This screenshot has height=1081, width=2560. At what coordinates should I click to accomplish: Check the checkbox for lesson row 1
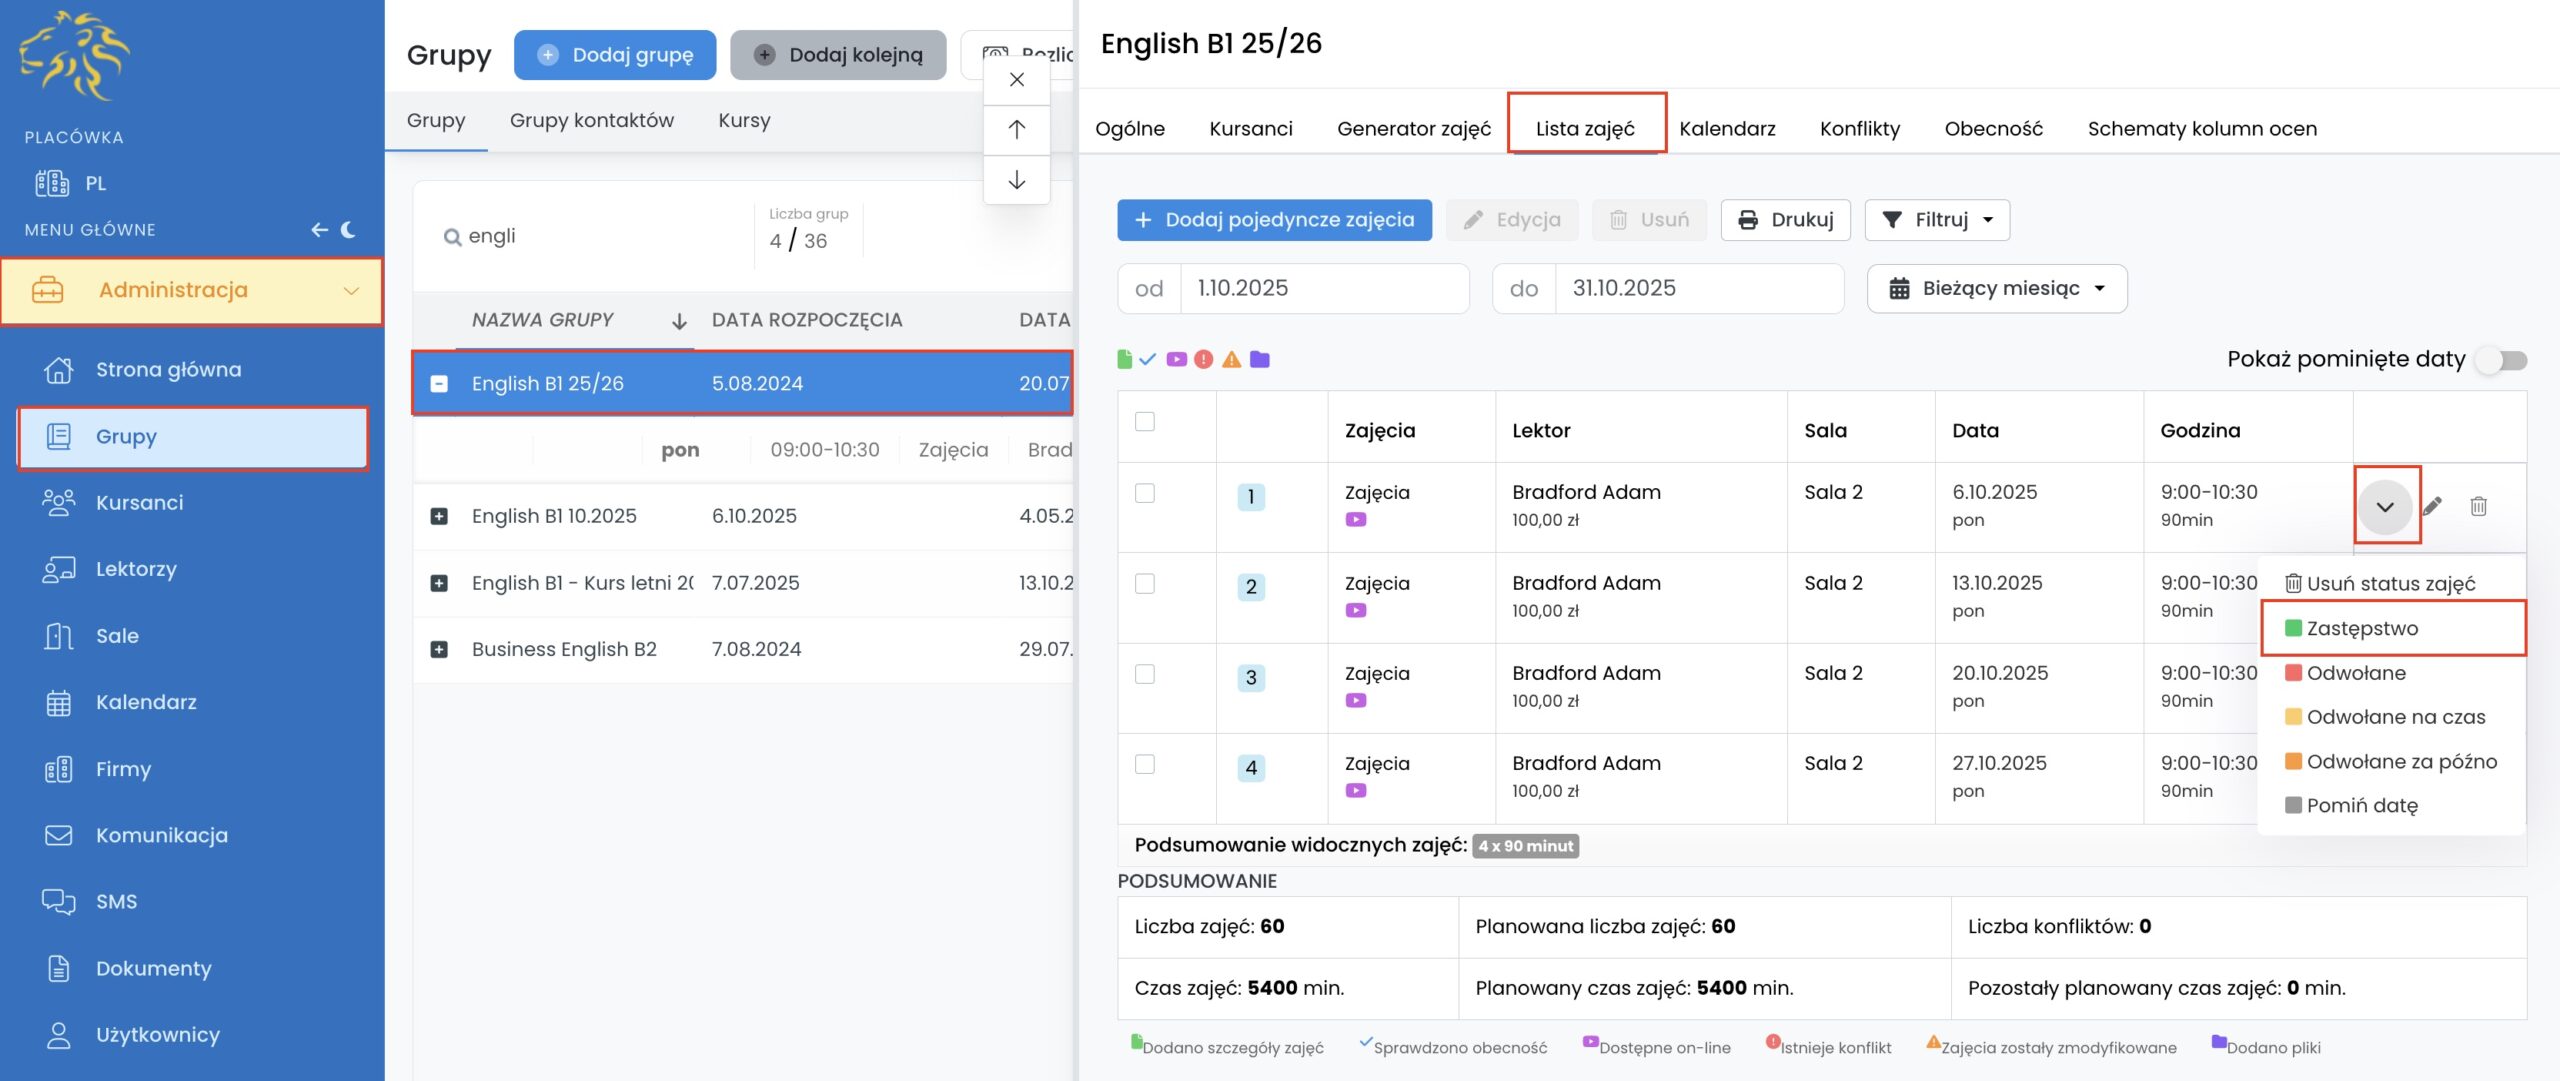[1145, 493]
